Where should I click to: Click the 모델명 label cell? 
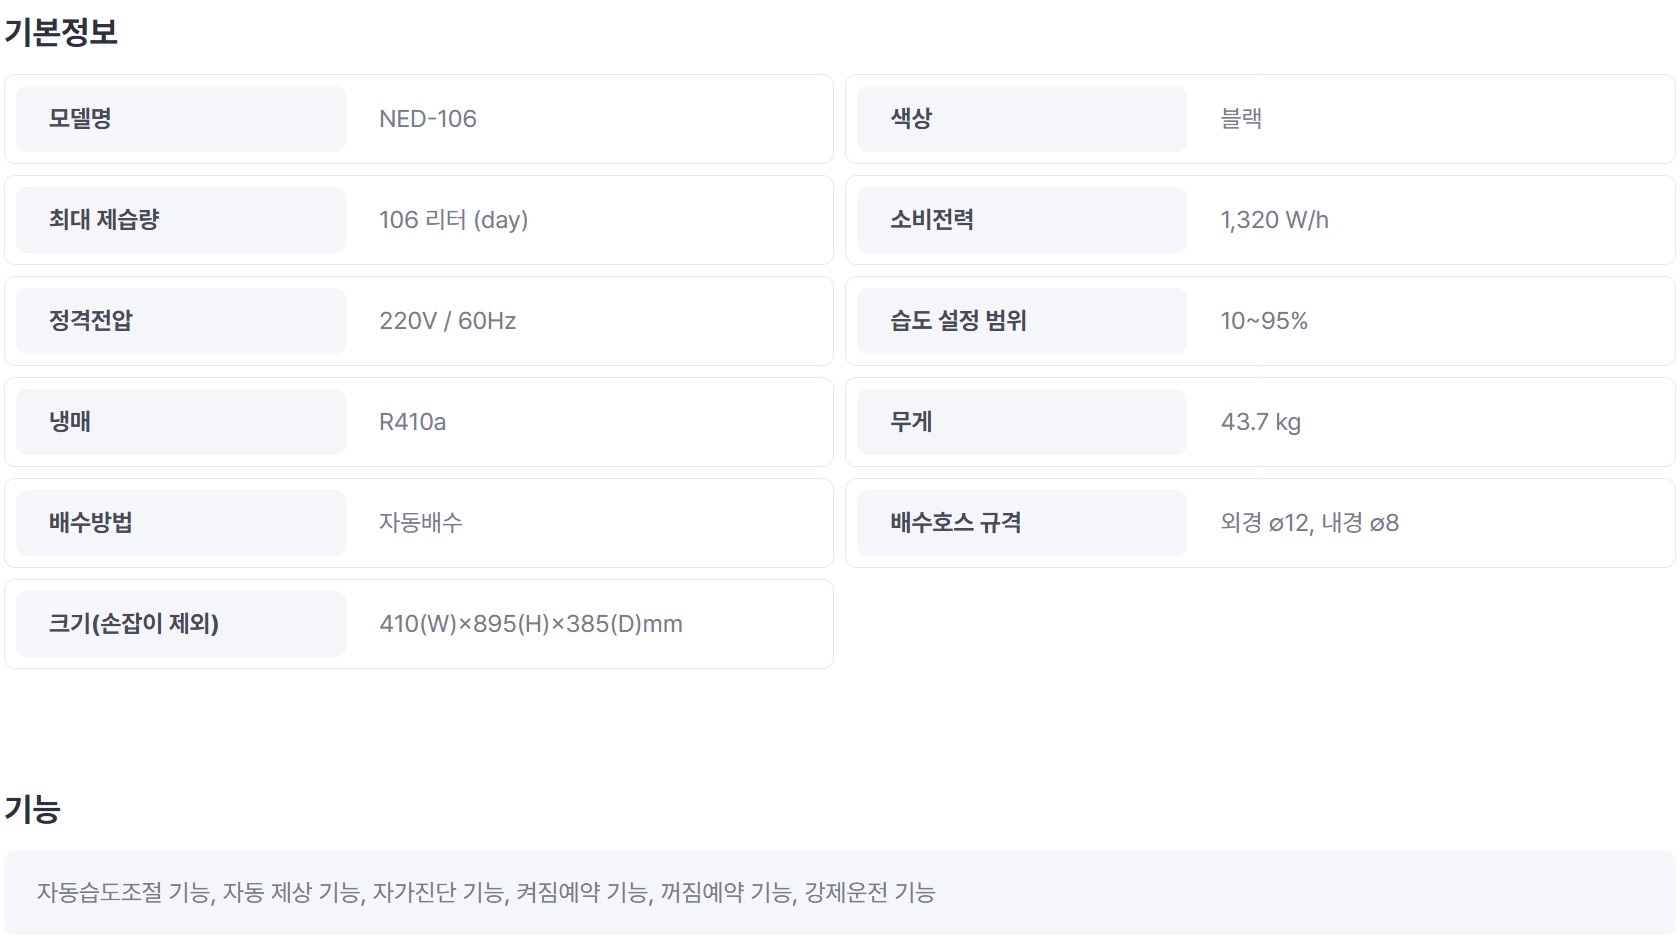(180, 119)
